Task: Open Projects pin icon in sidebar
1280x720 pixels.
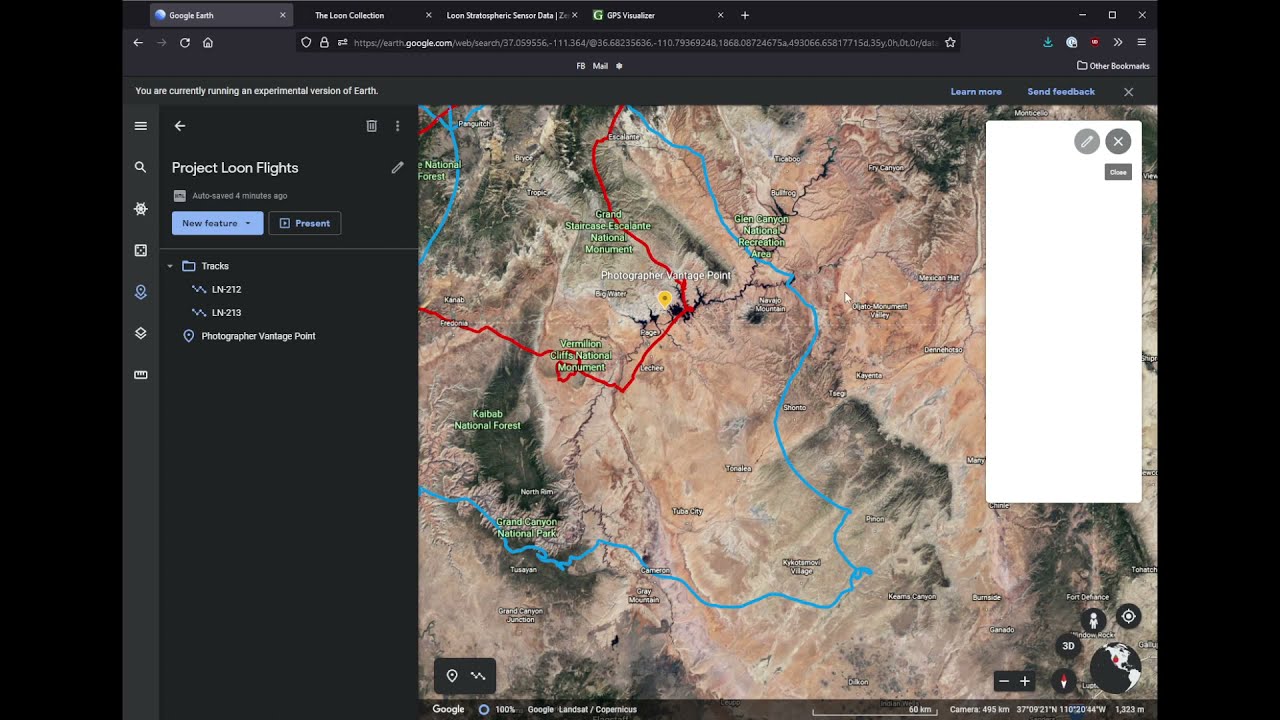Action: point(140,292)
